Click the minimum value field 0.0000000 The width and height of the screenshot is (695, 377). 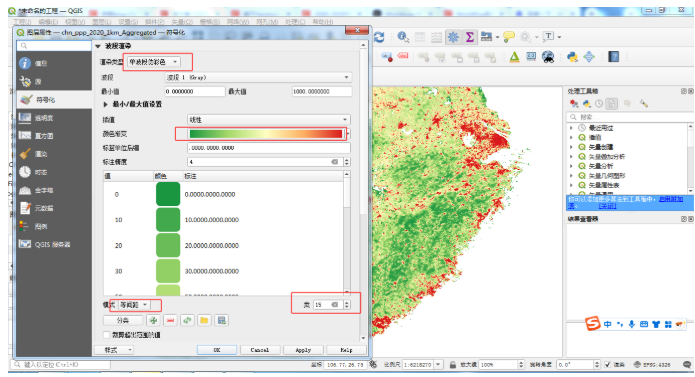point(195,91)
